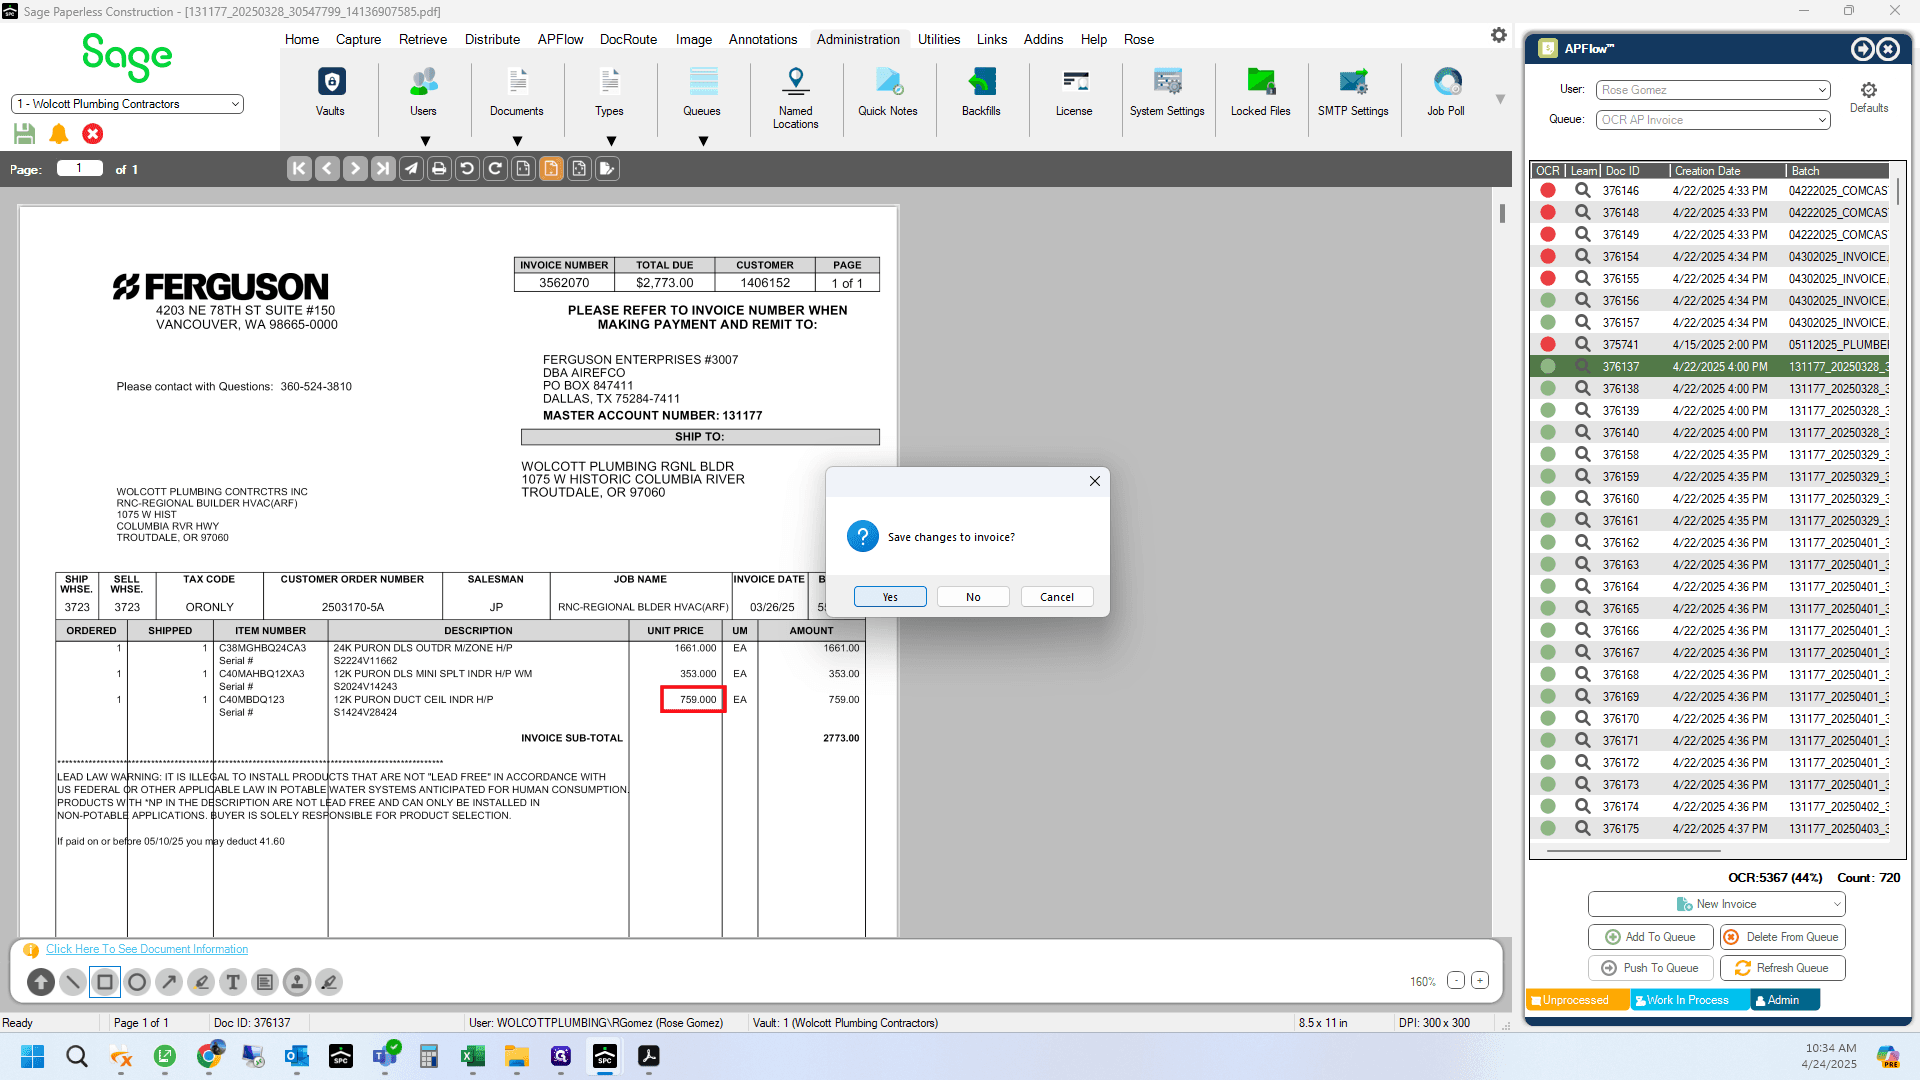The height and width of the screenshot is (1080, 1920).
Task: Open License settings
Action: click(1074, 92)
